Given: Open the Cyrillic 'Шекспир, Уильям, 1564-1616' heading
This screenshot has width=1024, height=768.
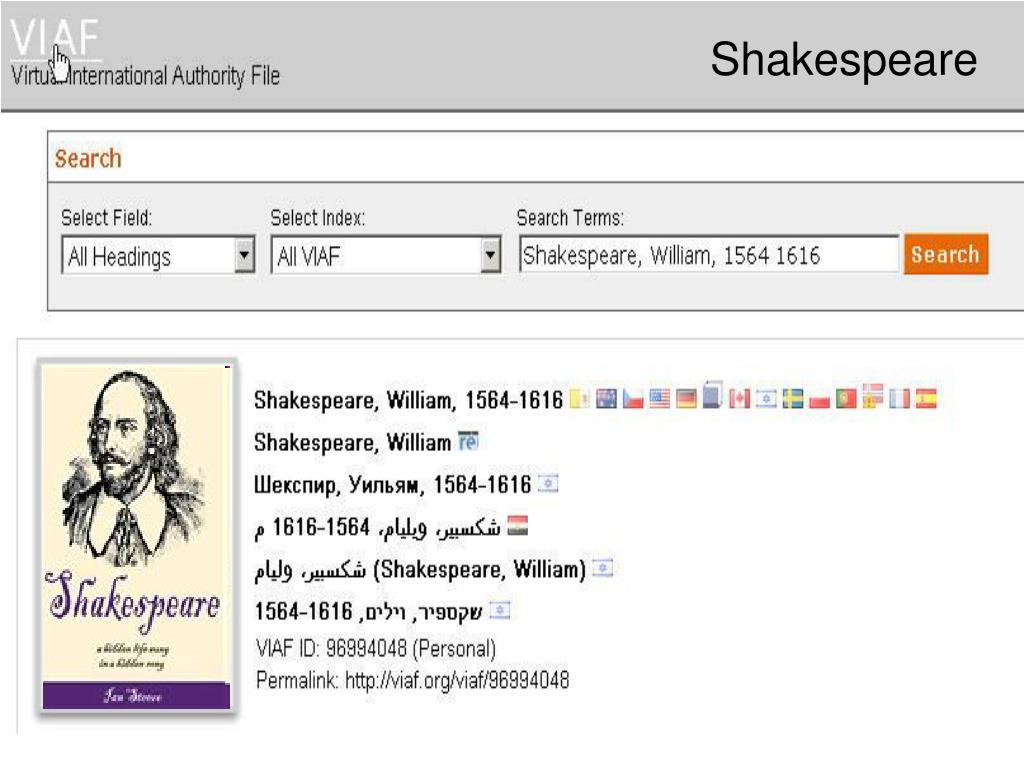Looking at the screenshot, I should [x=392, y=485].
